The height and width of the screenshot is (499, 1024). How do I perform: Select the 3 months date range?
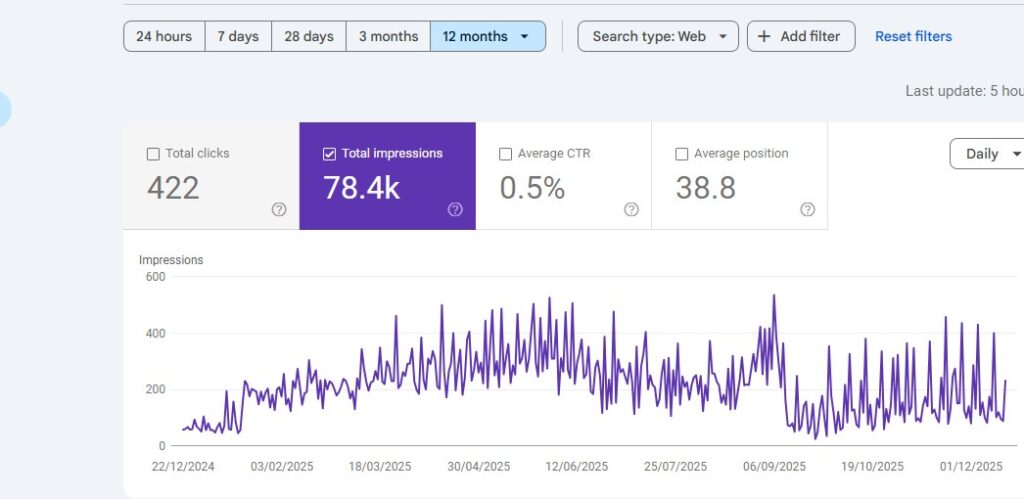click(388, 37)
